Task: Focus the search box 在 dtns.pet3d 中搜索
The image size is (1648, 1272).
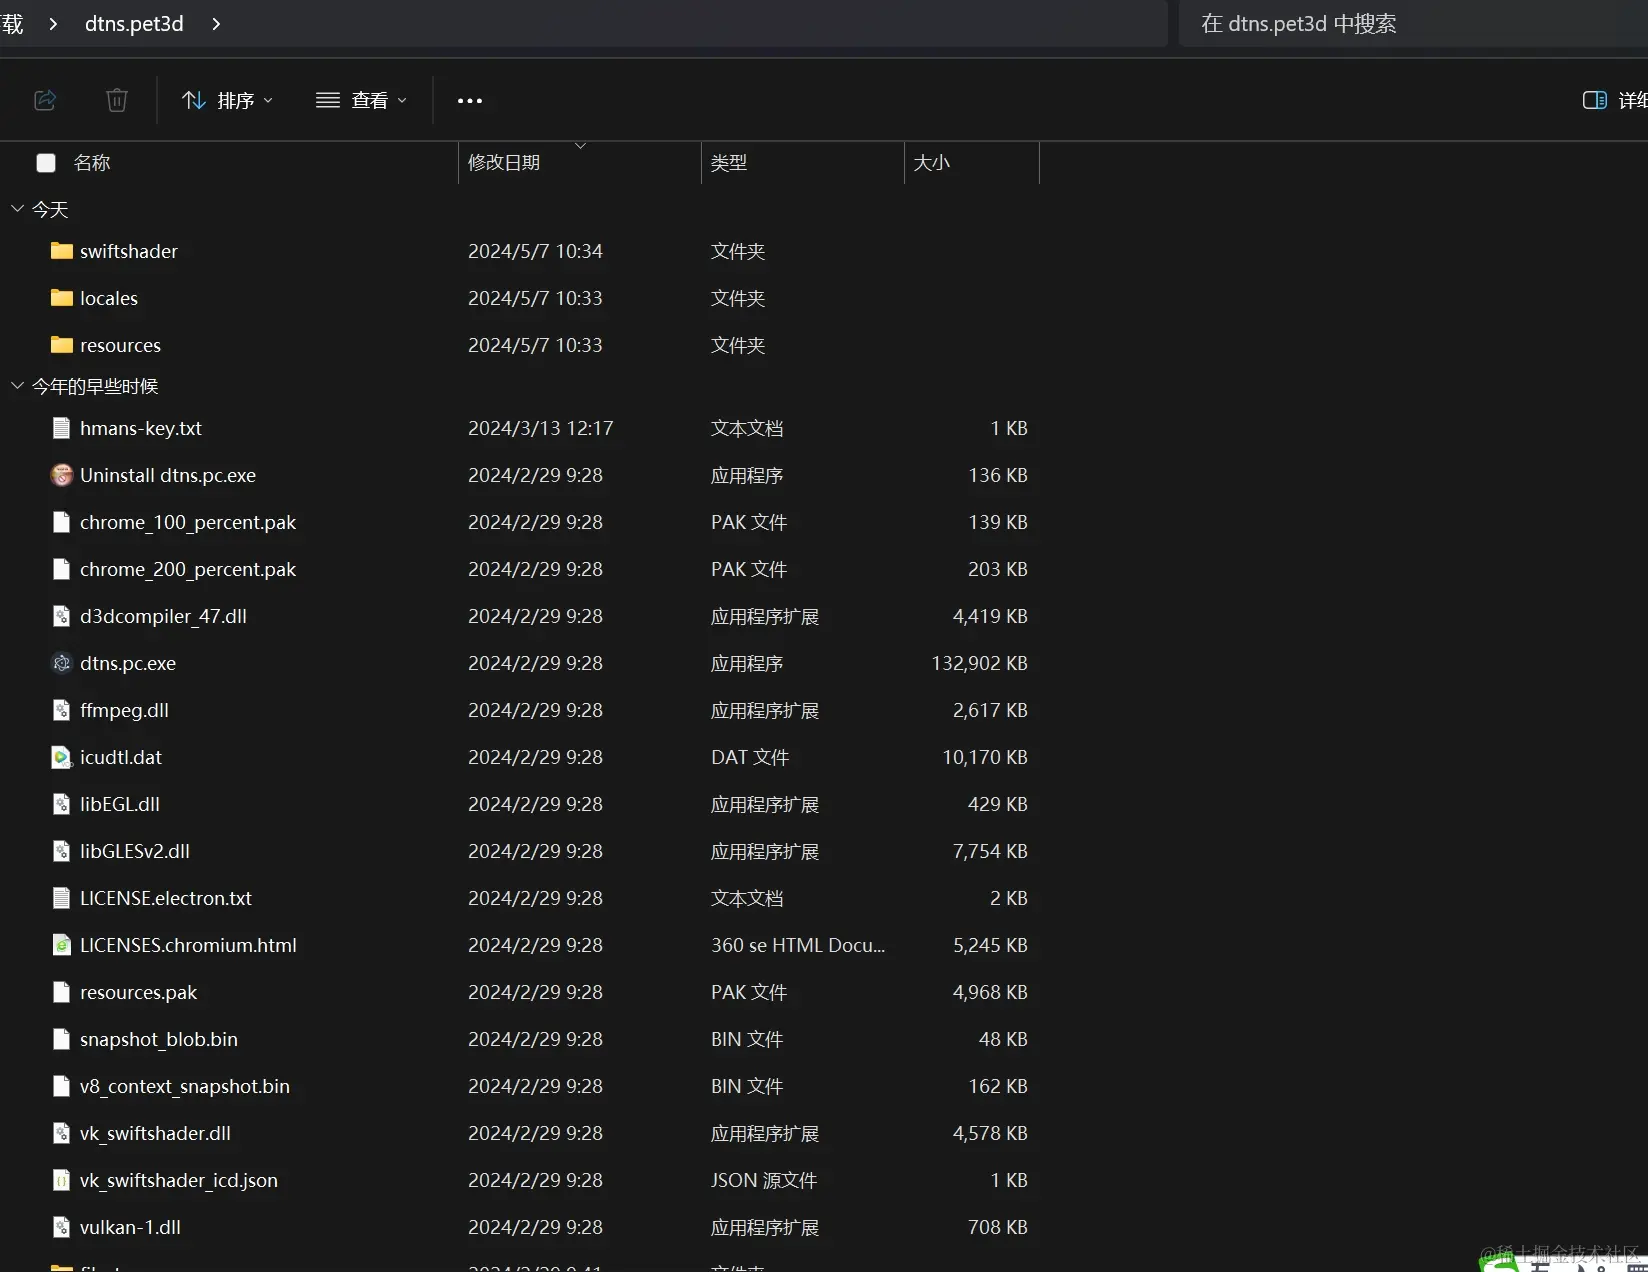Action: click(1413, 23)
